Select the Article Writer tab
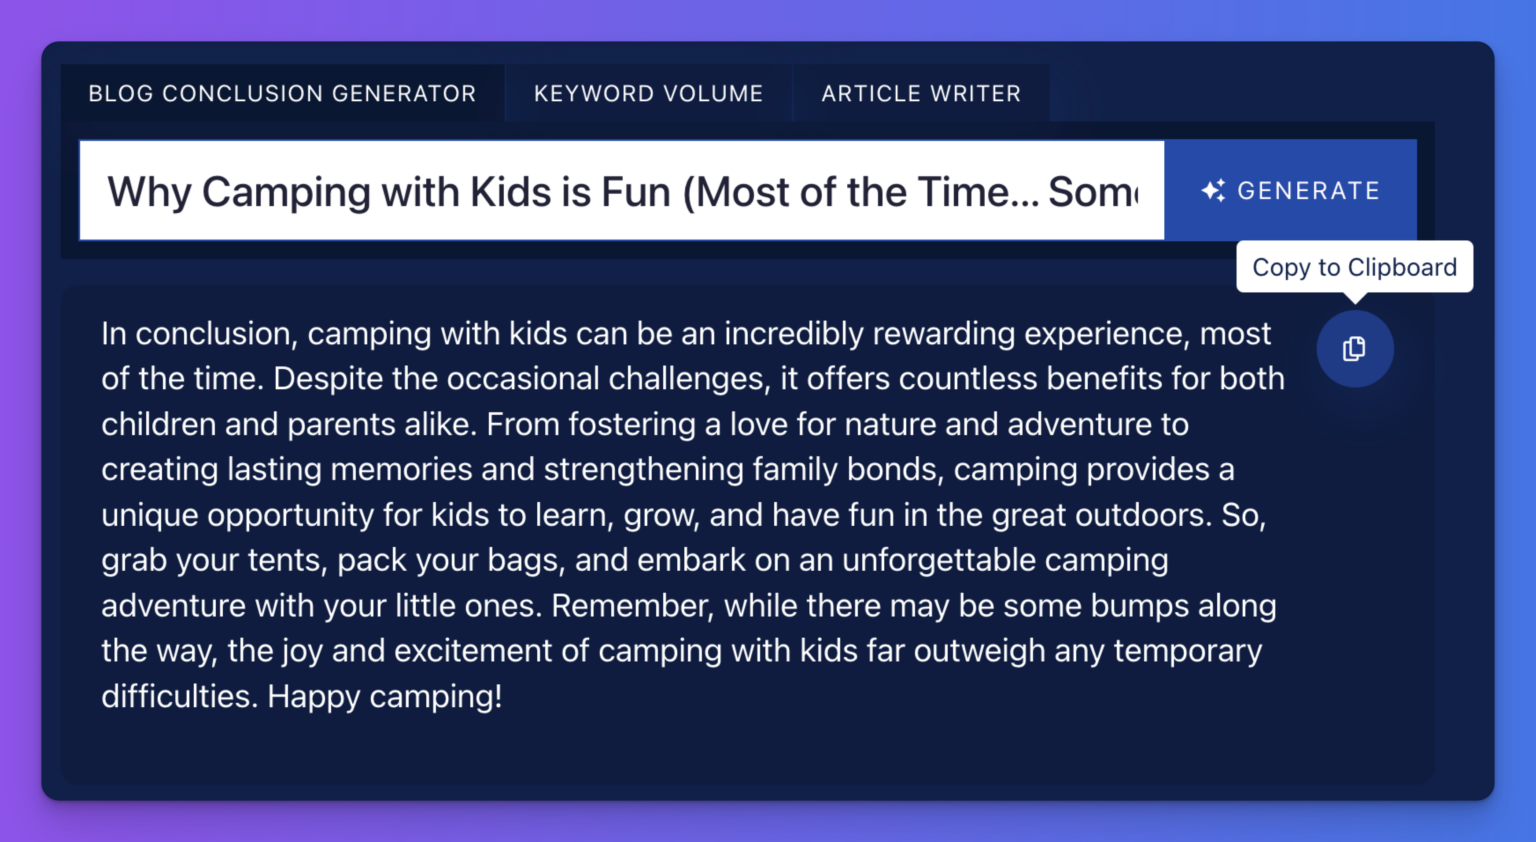The height and width of the screenshot is (842, 1536). click(921, 94)
